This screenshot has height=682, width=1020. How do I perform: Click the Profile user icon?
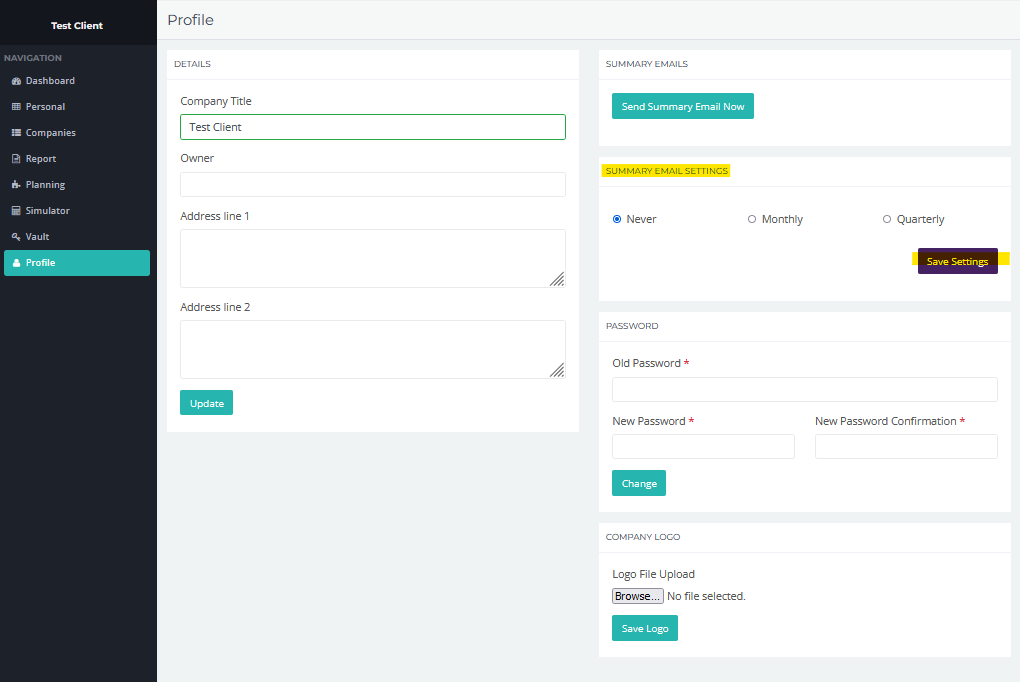(16, 263)
